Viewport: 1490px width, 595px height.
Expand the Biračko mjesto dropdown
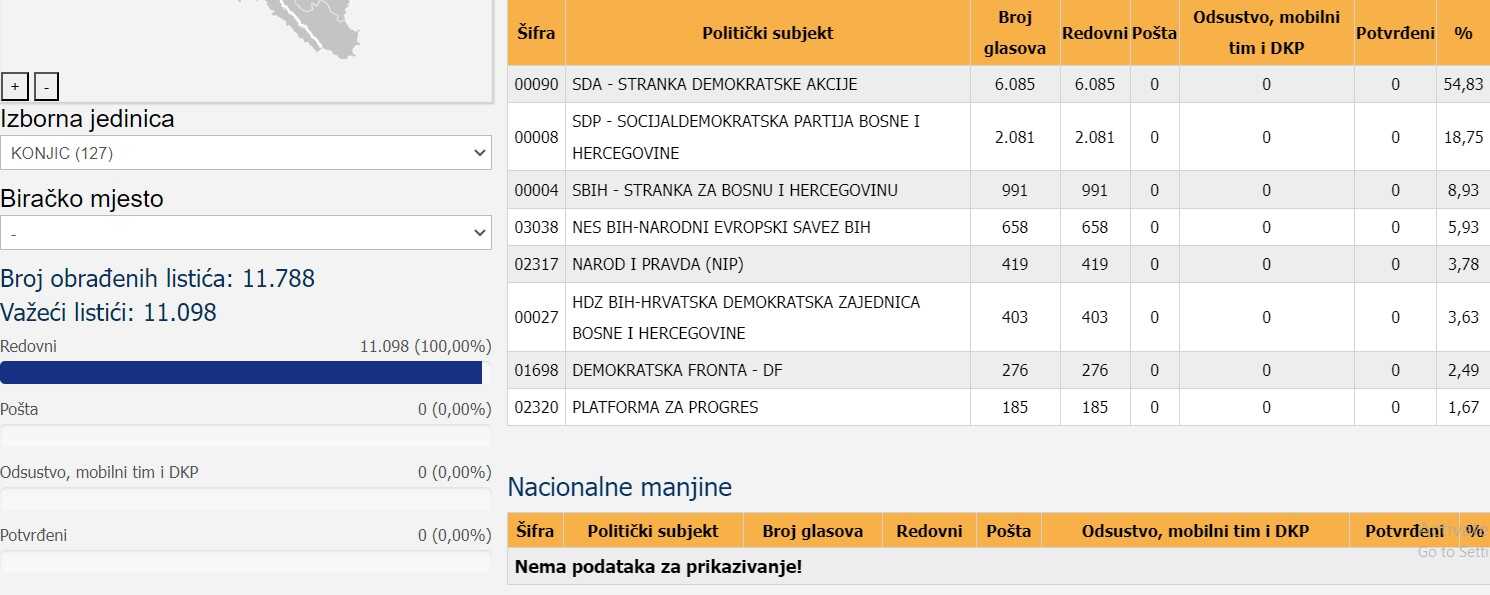click(x=245, y=233)
